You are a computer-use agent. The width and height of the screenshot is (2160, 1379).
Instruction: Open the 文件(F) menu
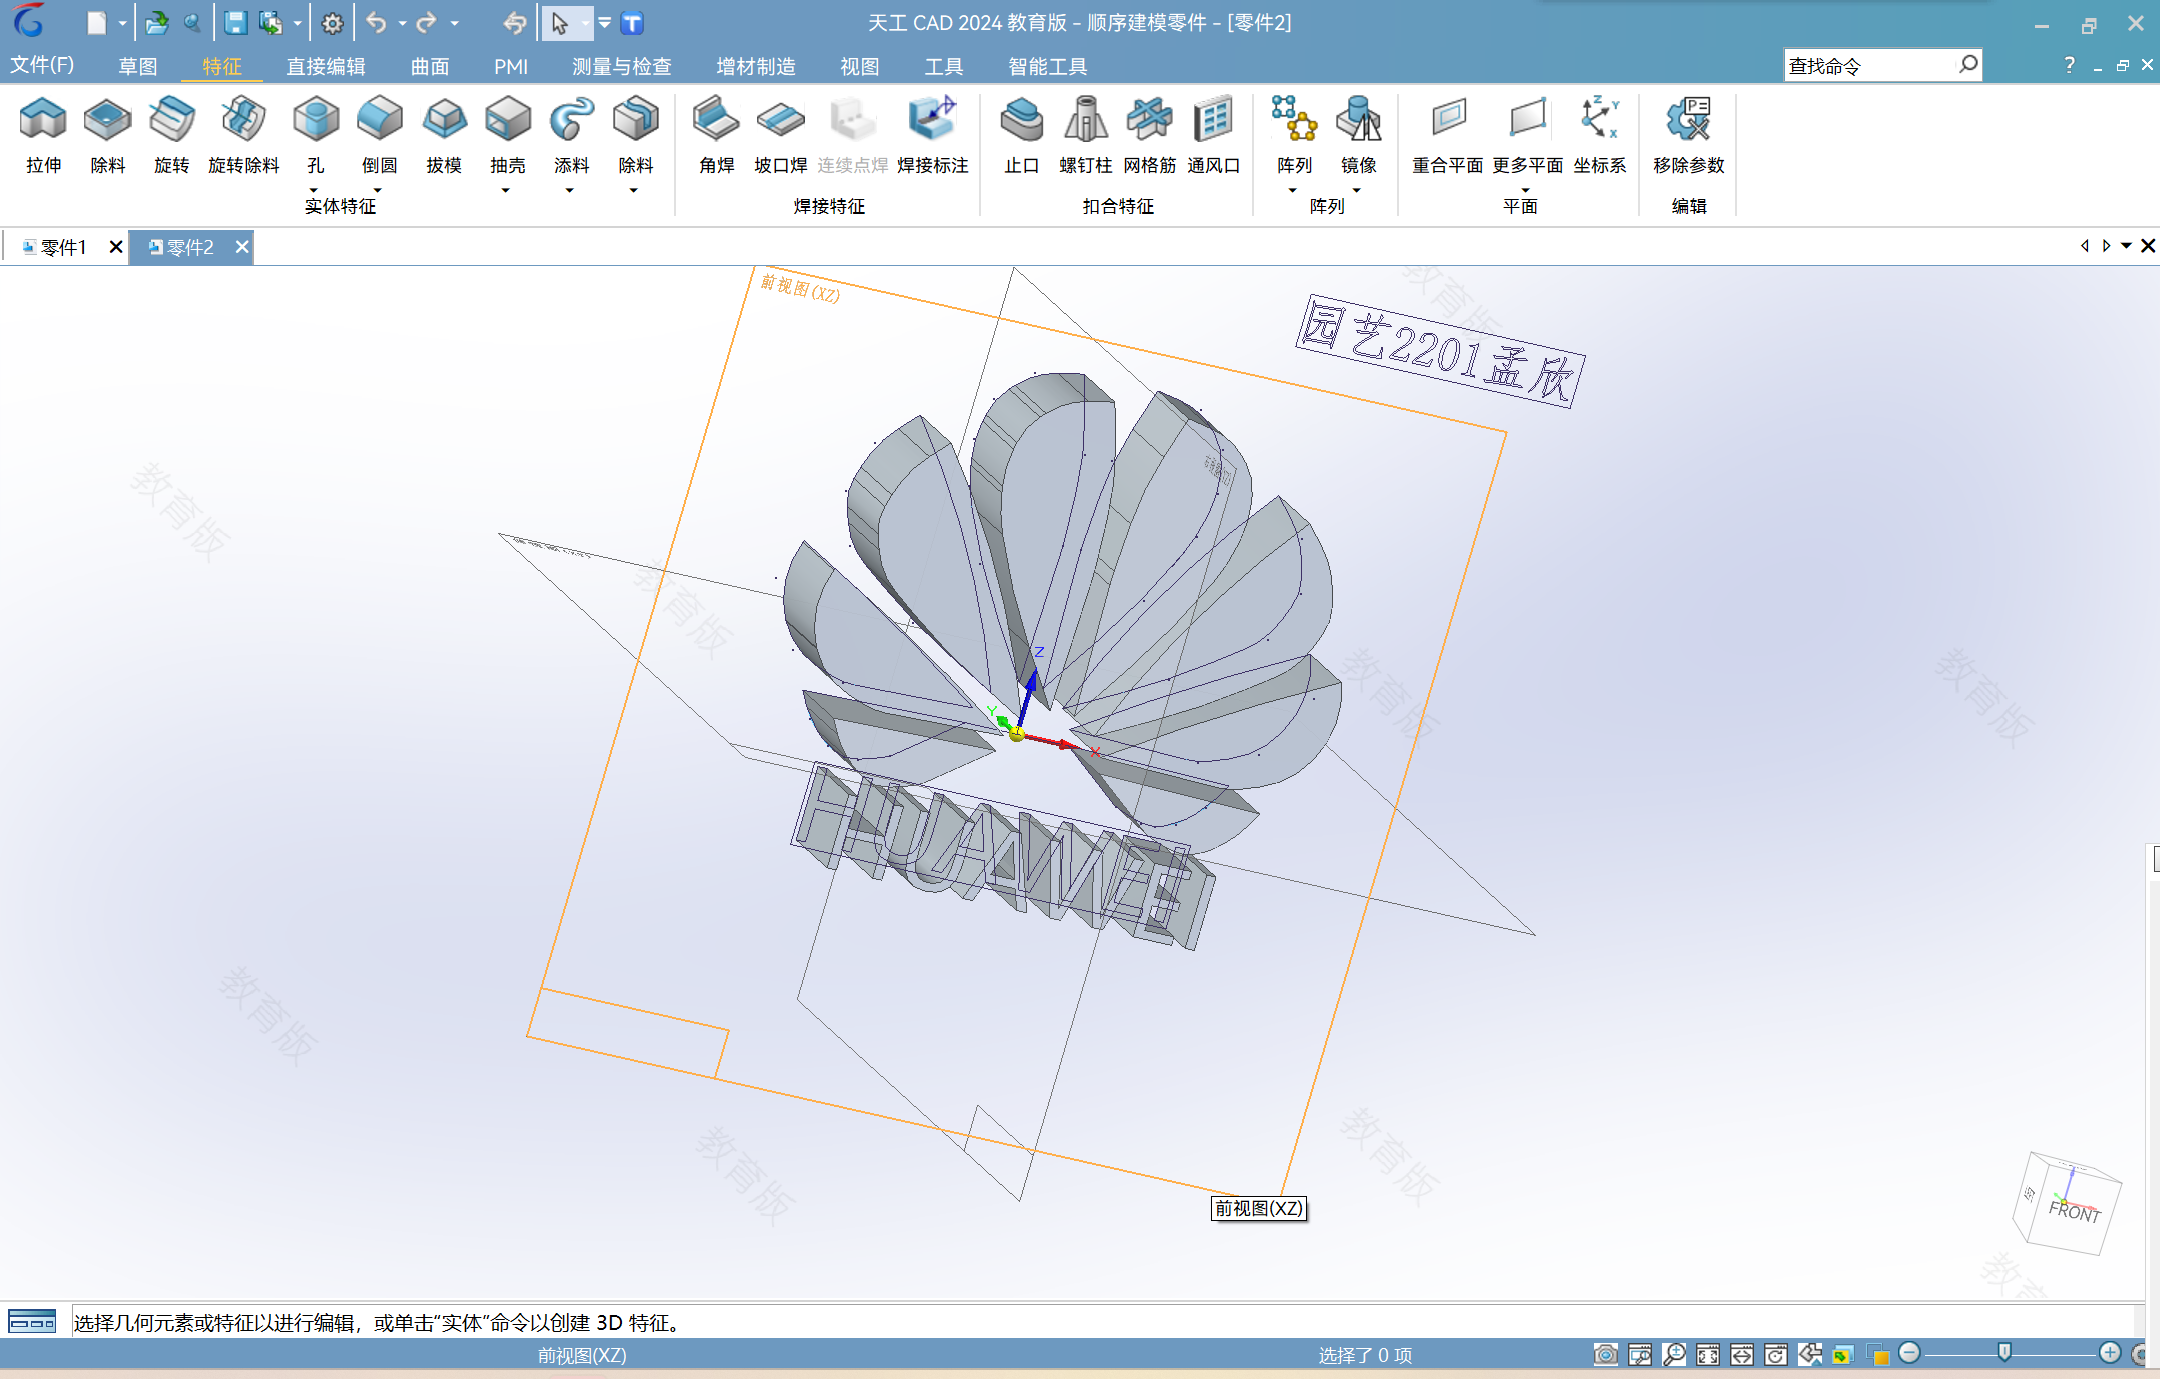[42, 65]
